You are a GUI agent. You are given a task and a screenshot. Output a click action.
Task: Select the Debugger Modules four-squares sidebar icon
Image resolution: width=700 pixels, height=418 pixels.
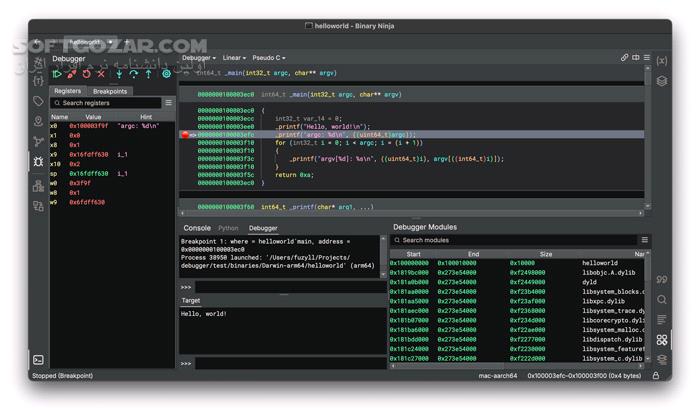(662, 340)
